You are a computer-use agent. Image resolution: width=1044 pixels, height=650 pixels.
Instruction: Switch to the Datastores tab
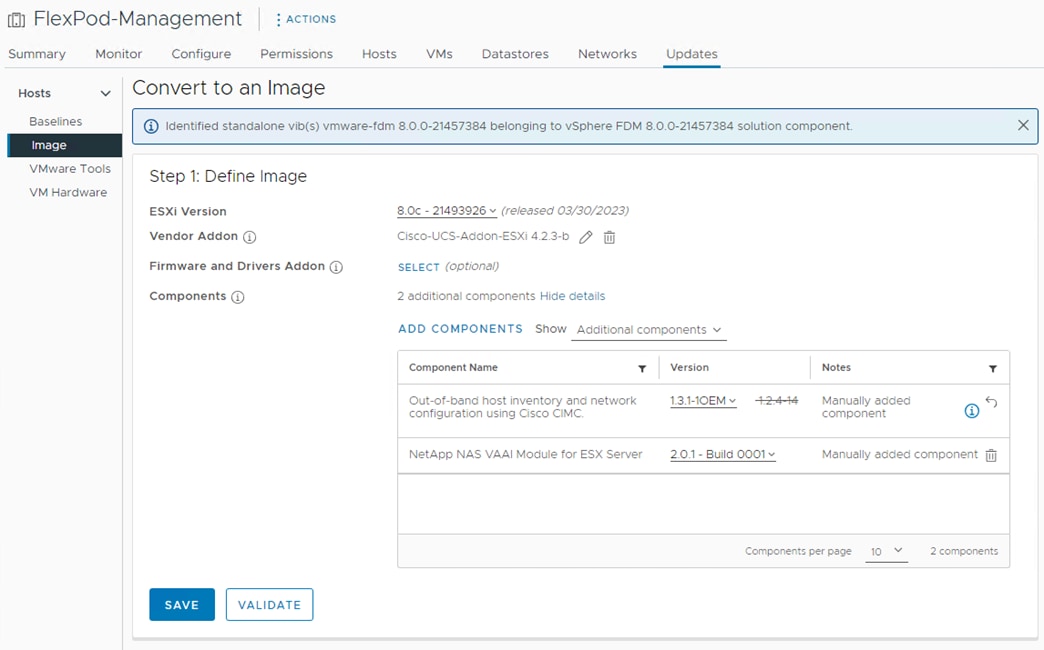click(515, 54)
